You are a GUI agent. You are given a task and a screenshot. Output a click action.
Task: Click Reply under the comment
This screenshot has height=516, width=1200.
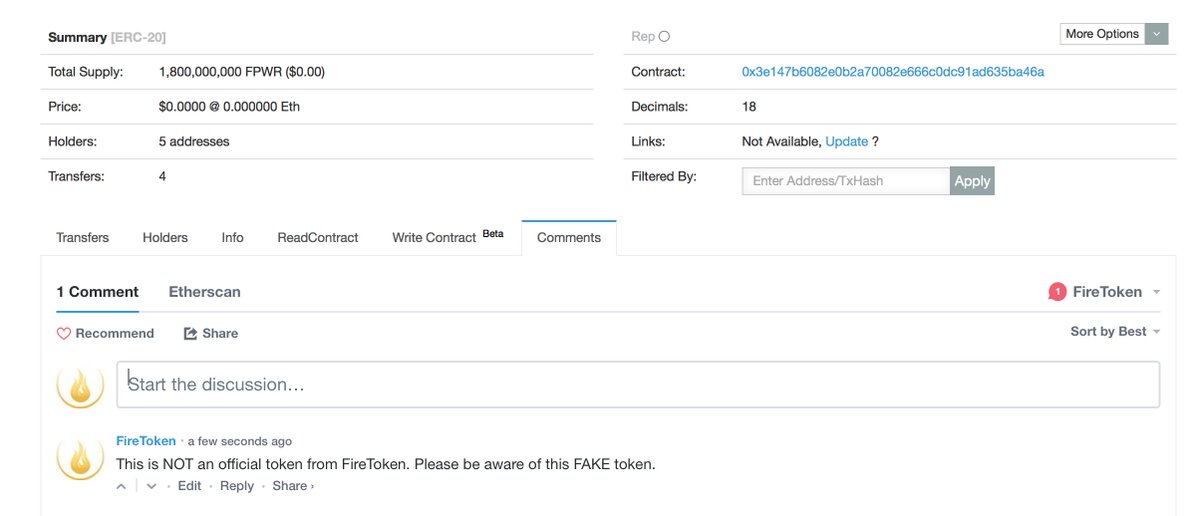coord(237,486)
